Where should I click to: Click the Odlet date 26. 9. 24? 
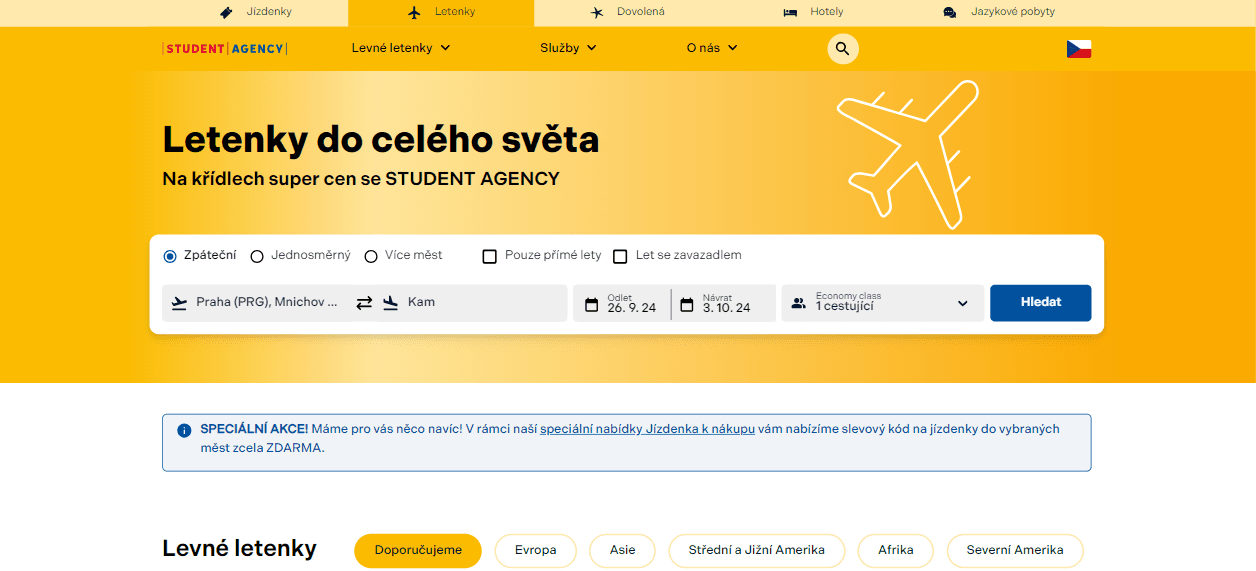[621, 303]
